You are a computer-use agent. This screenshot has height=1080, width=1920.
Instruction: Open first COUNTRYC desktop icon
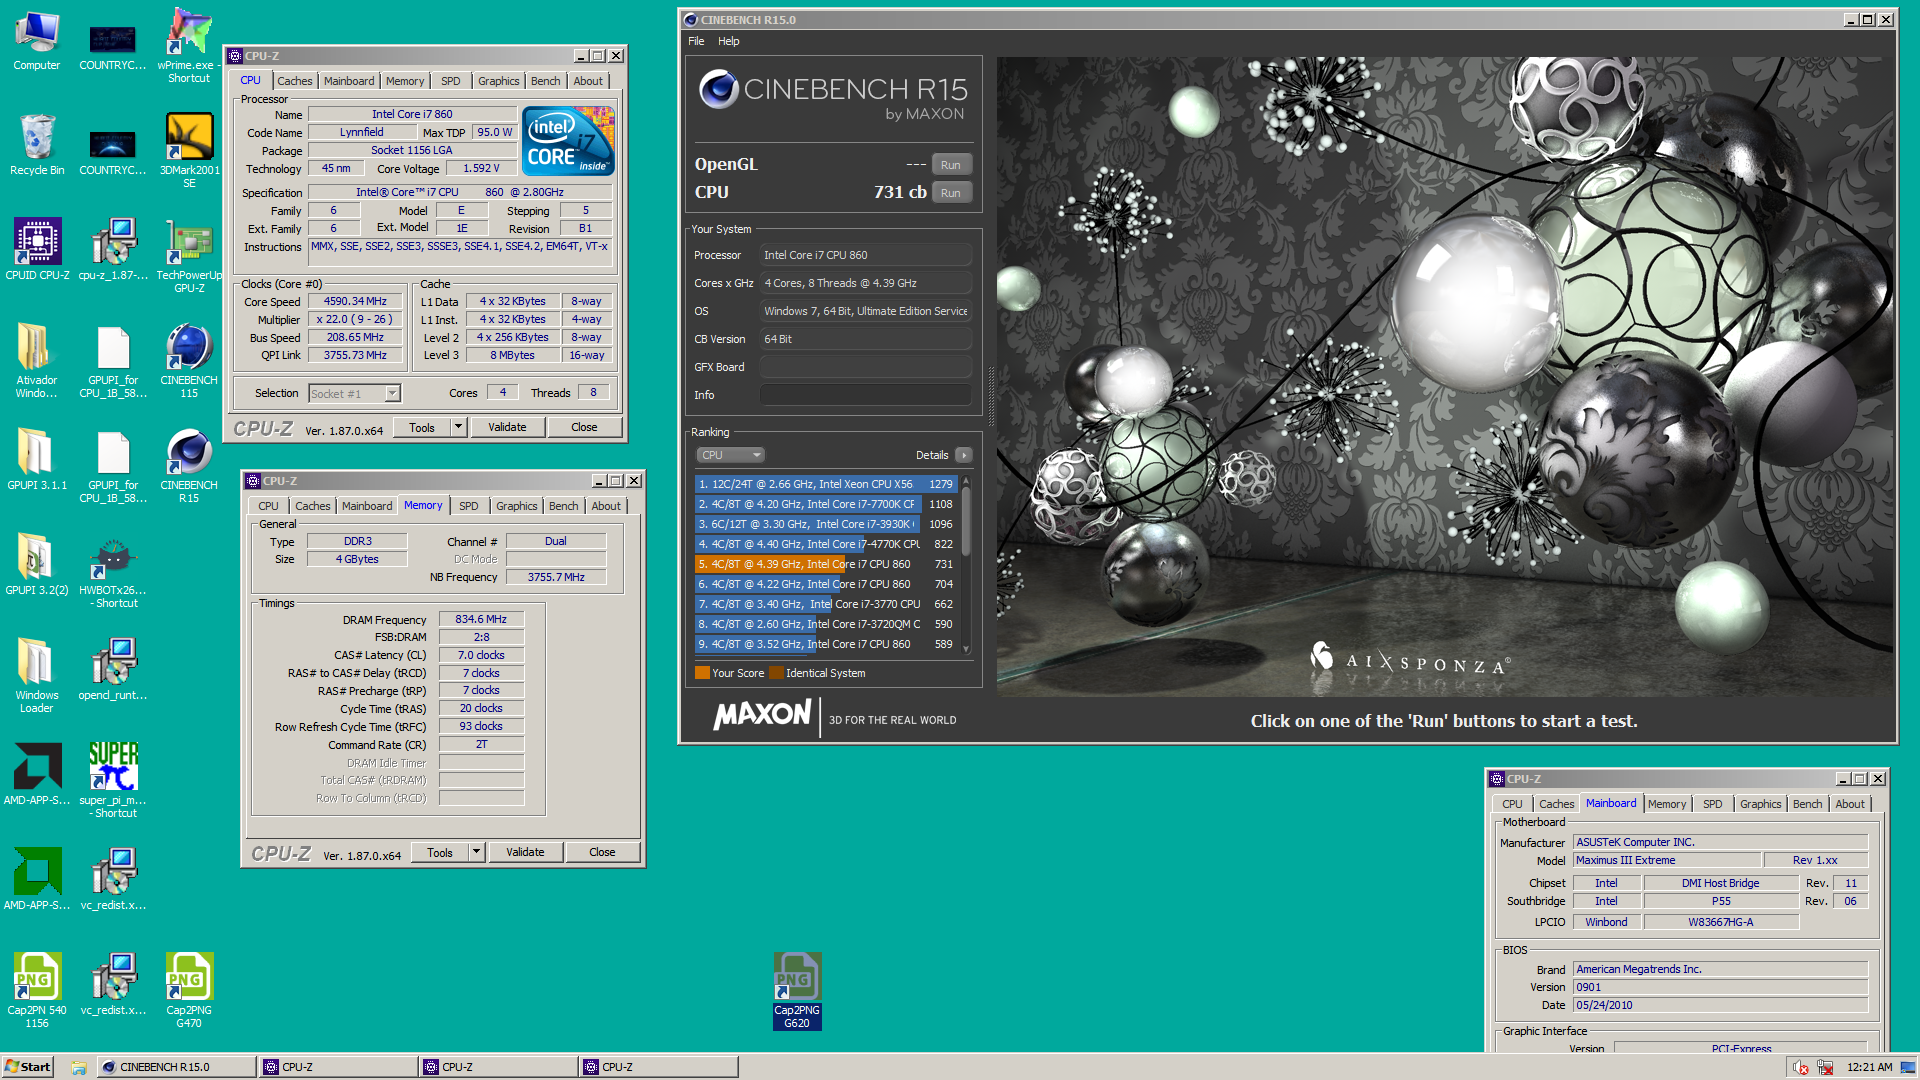(x=113, y=45)
